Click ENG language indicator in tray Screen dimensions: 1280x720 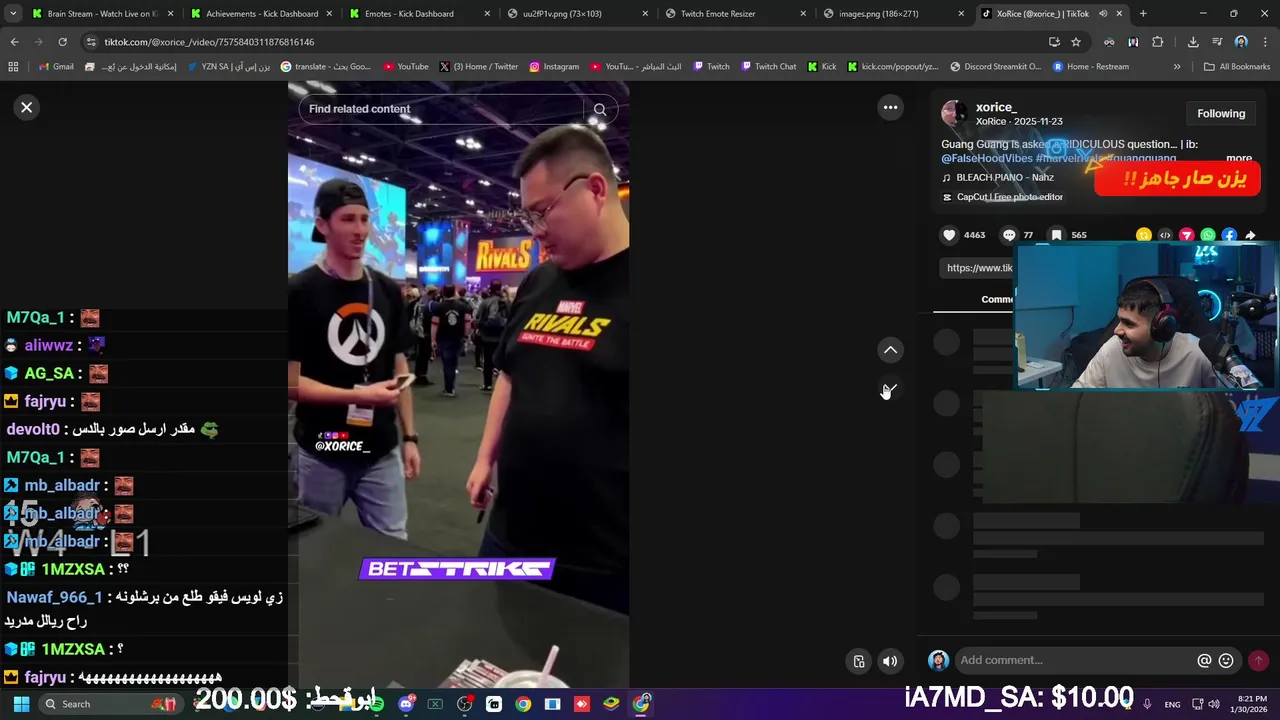coord(1172,704)
